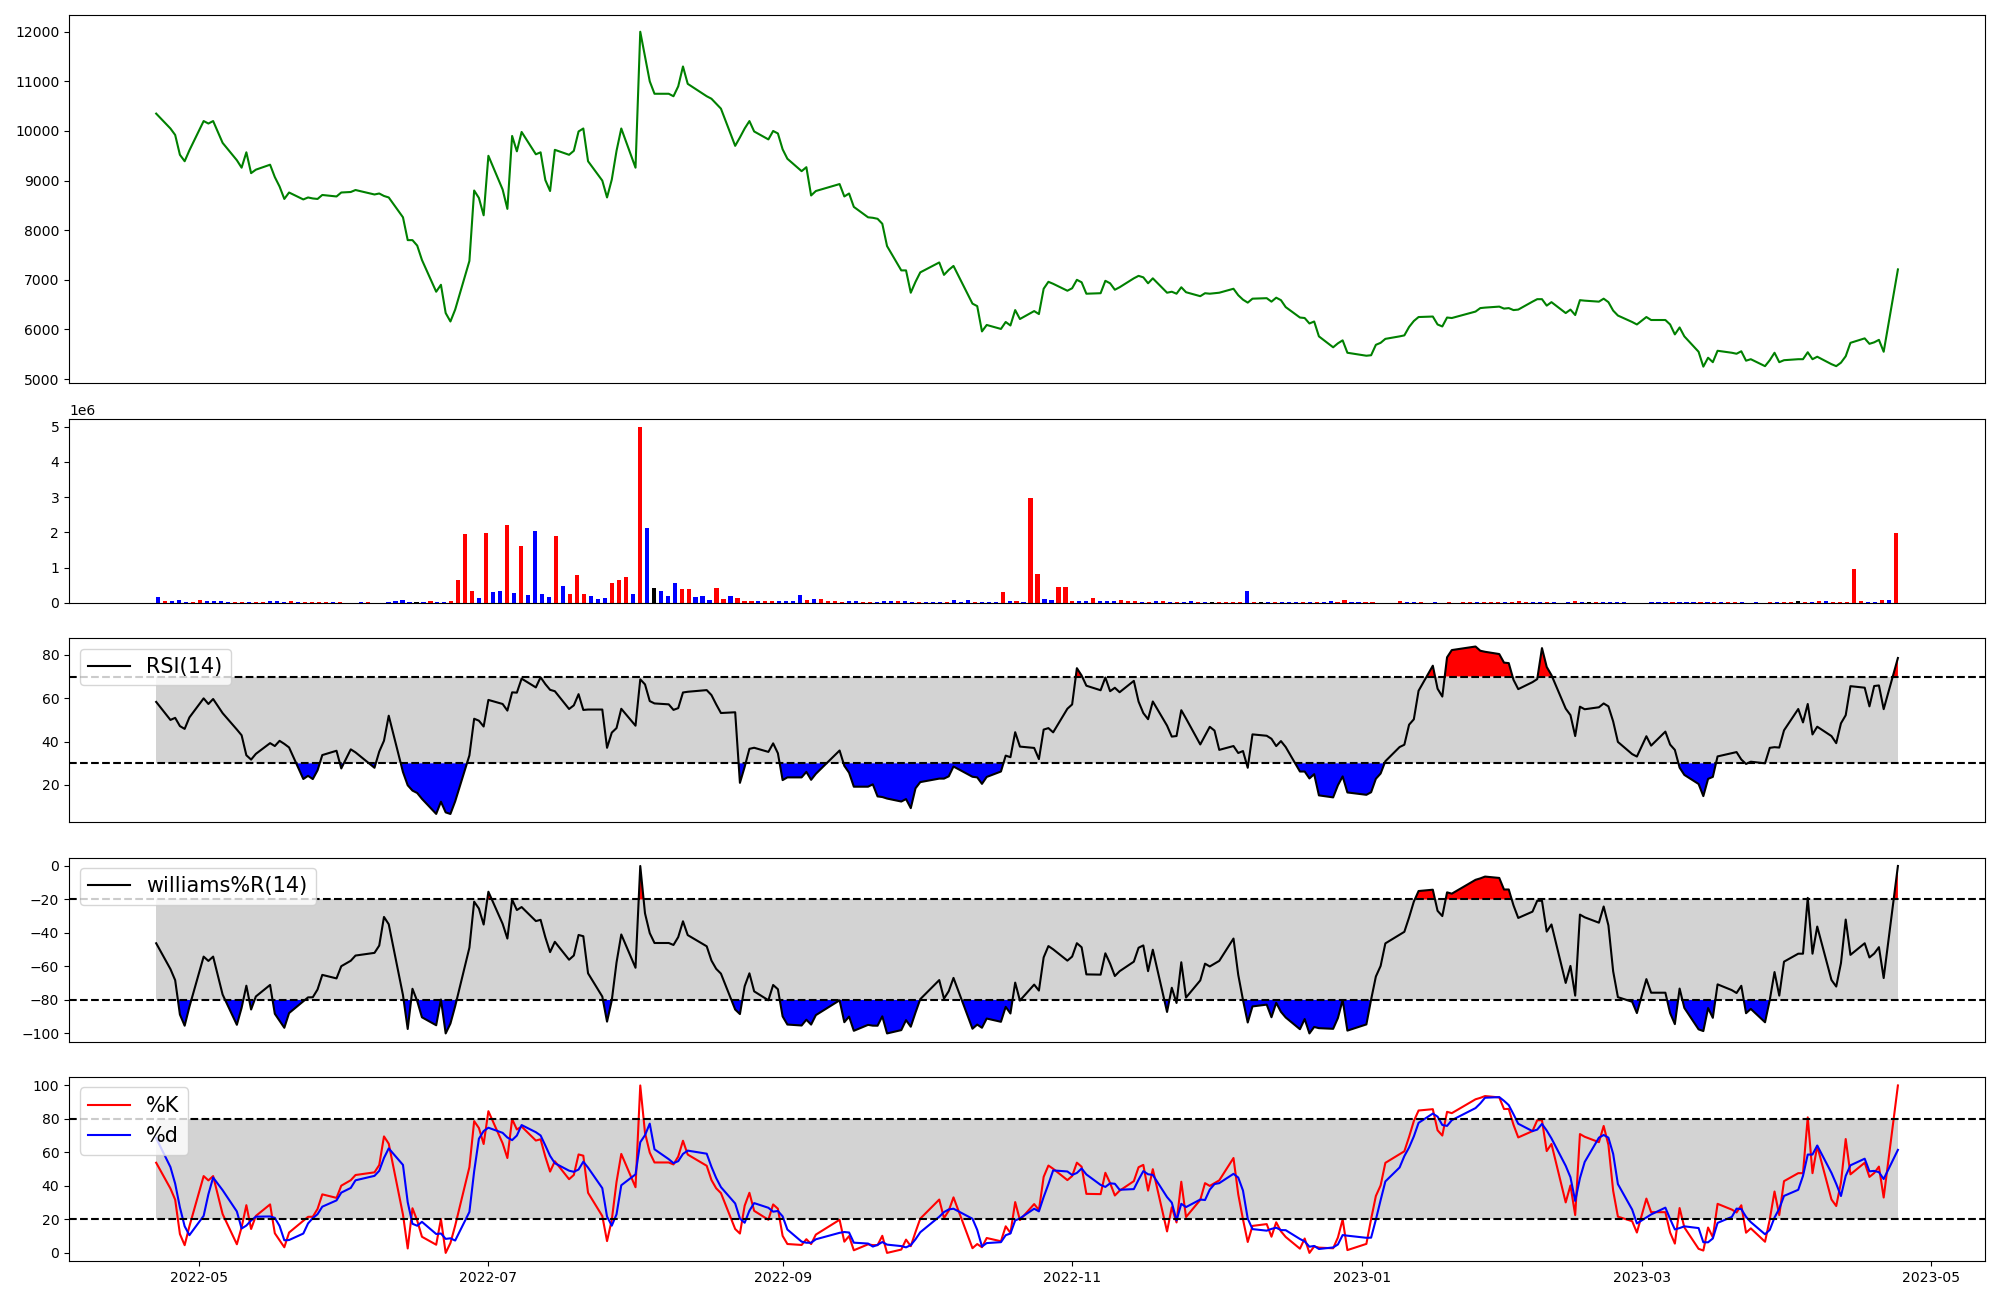2000x1300 pixels.
Task: Click the 1e6 volume scale label
Action: (82, 411)
